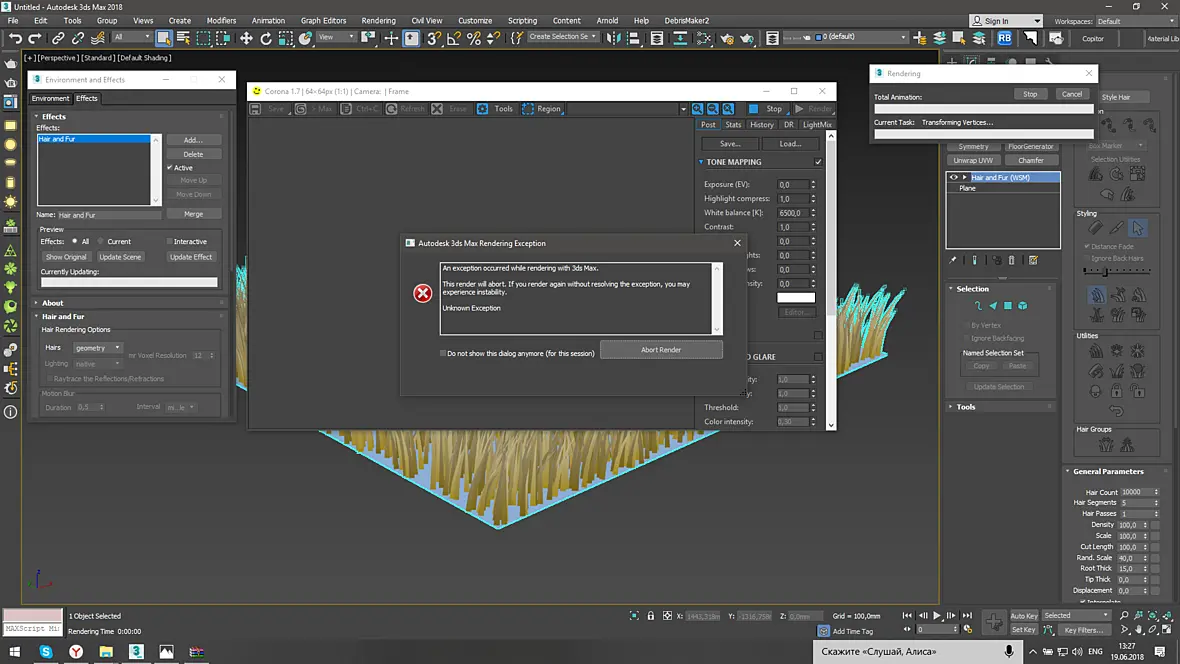The image size is (1180, 664).
Task: Open Tools in Corona frame buffer toolbar
Action: click(495, 109)
